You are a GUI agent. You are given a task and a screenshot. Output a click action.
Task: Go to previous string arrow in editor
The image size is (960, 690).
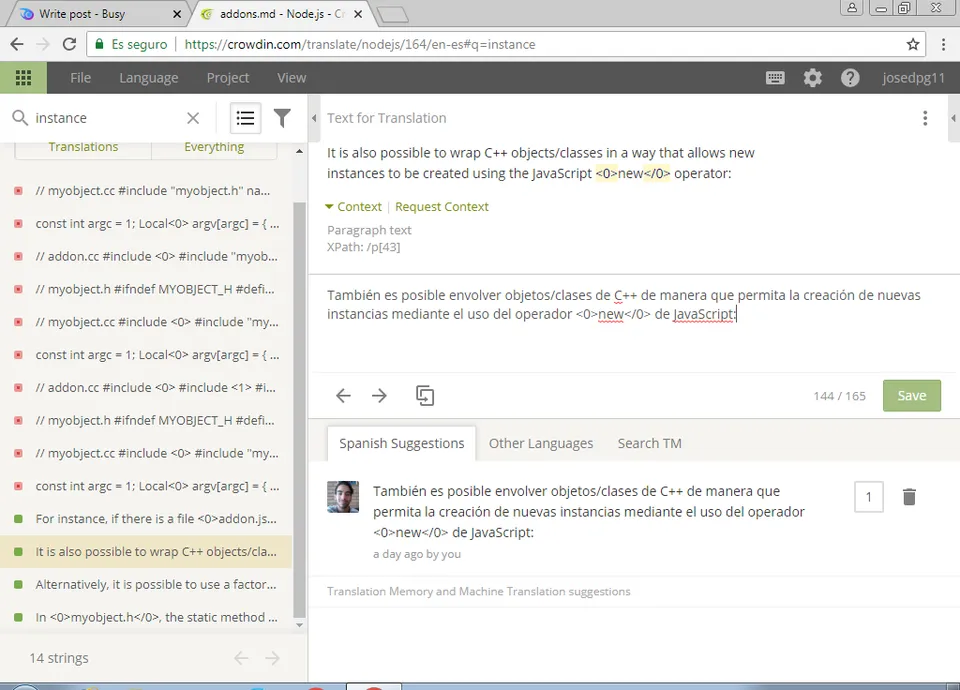pyautogui.click(x=343, y=396)
